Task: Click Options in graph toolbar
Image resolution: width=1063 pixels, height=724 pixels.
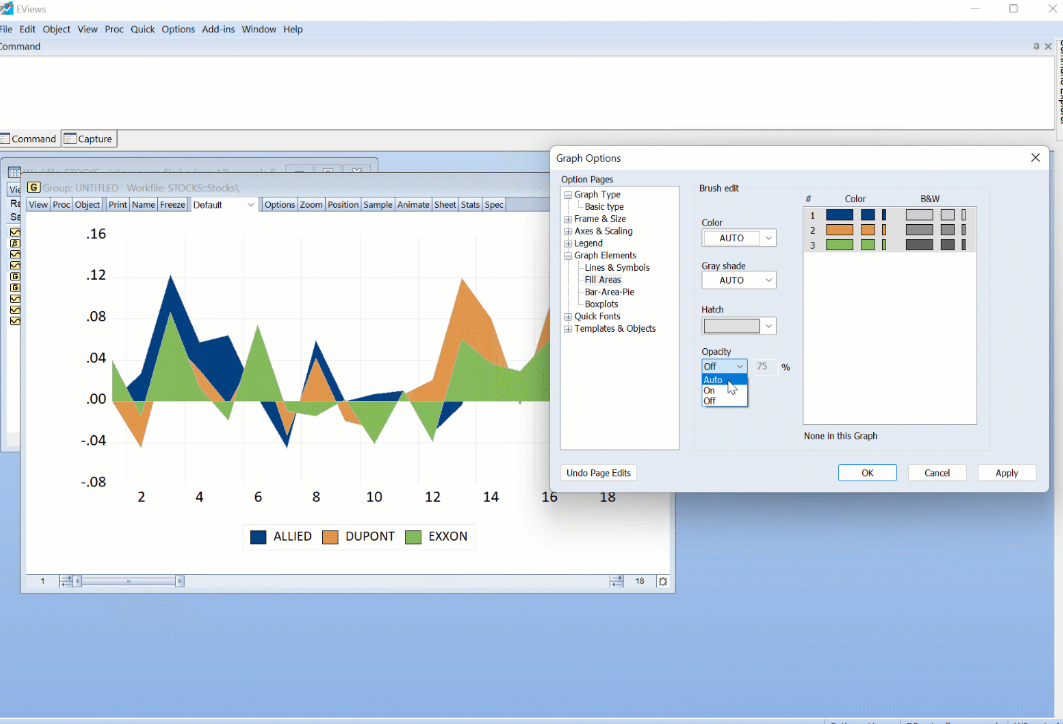Action: tap(279, 205)
